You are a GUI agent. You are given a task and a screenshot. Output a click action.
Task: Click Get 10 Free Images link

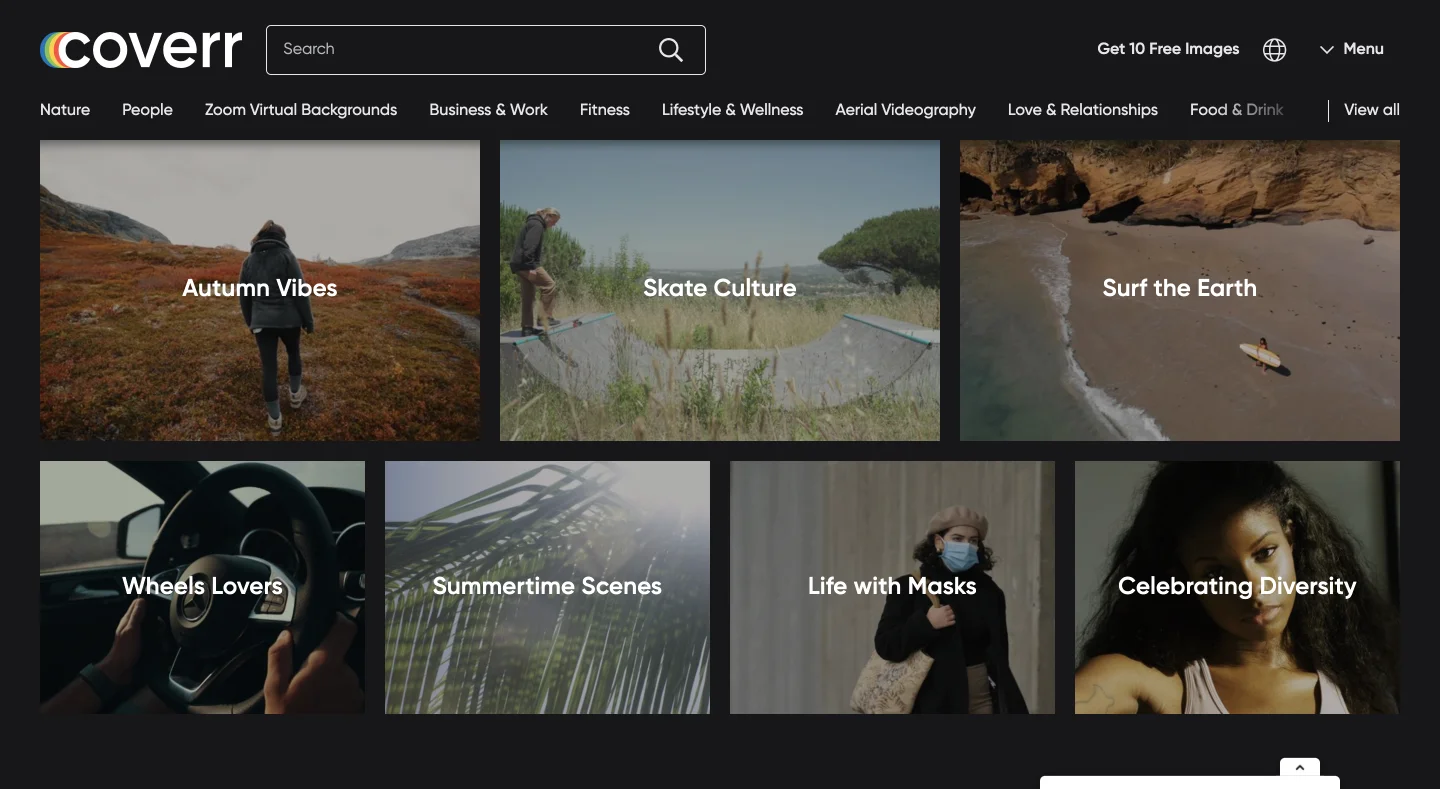pos(1167,49)
